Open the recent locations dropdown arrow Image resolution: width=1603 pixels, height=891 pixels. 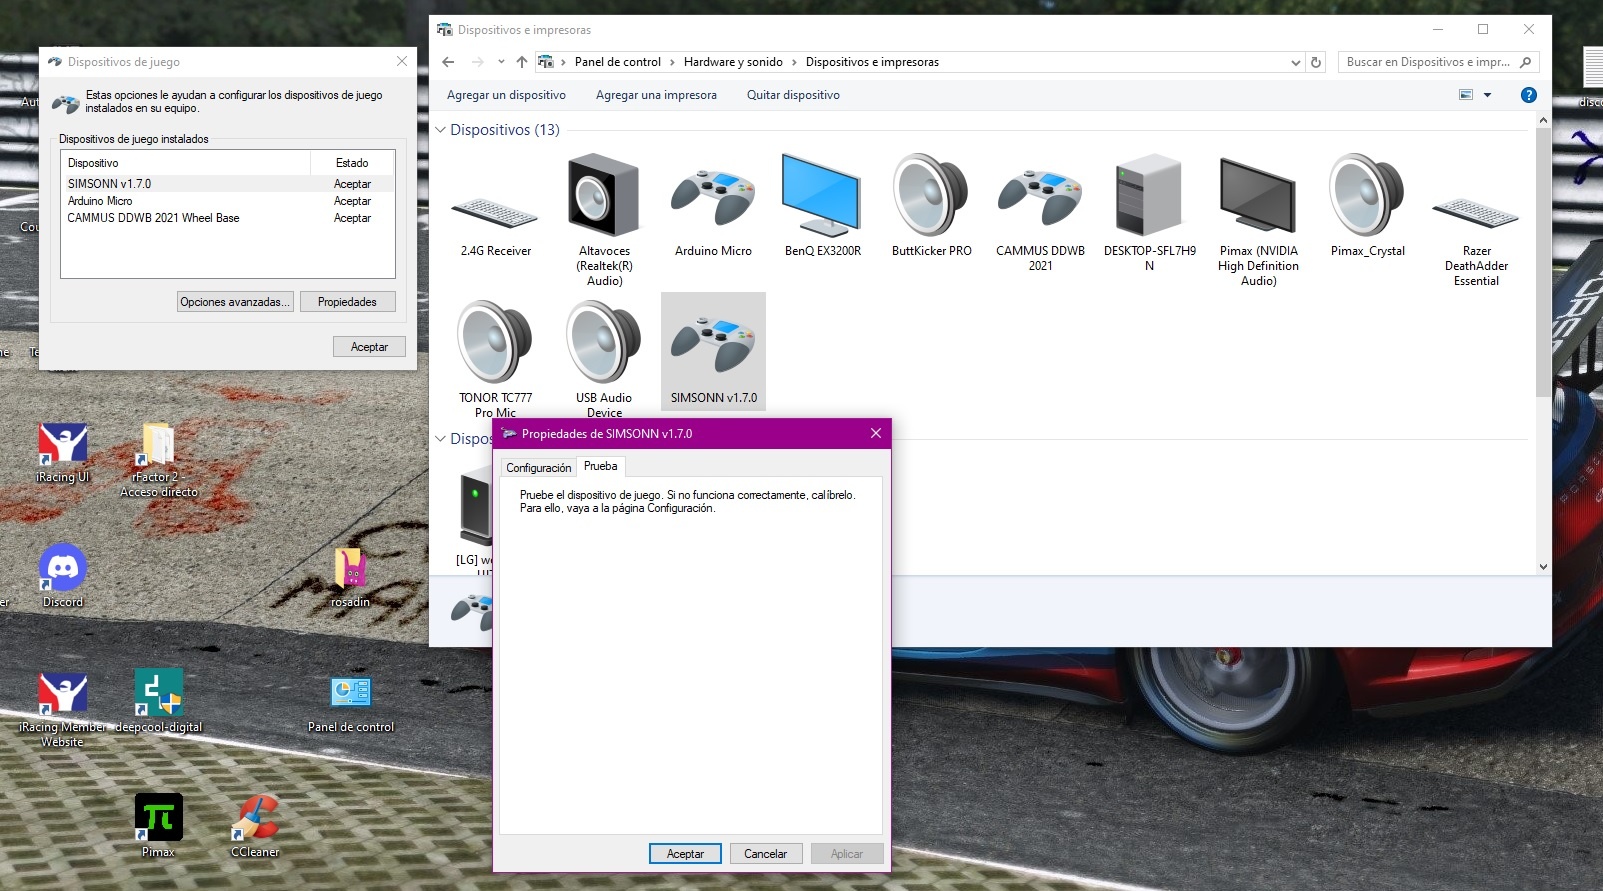[501, 62]
